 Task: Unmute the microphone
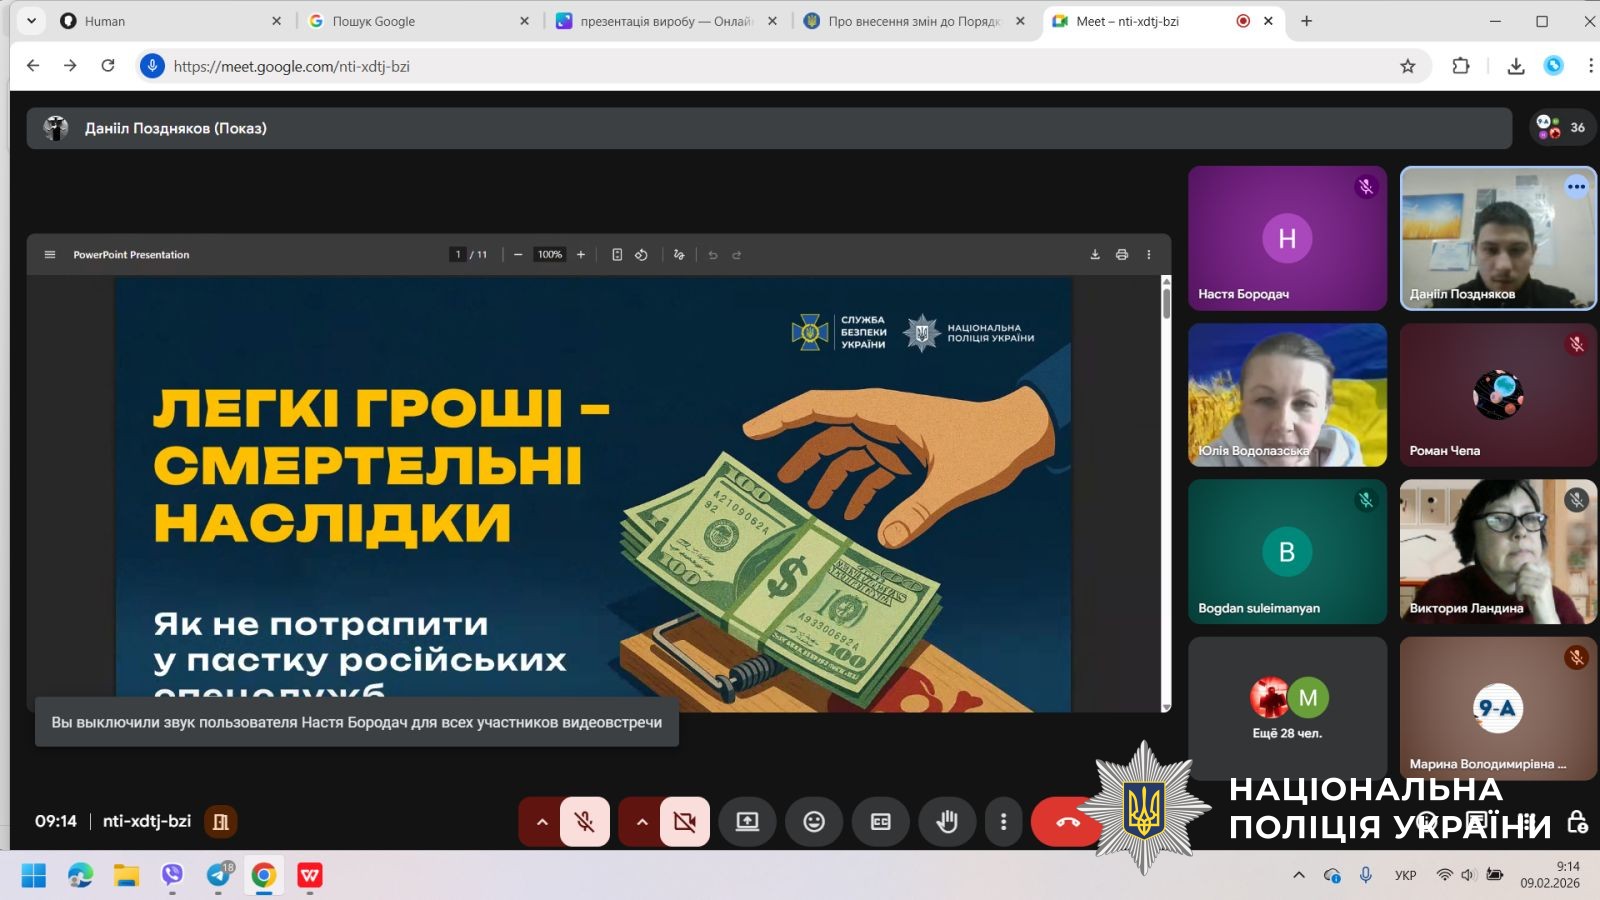584,821
